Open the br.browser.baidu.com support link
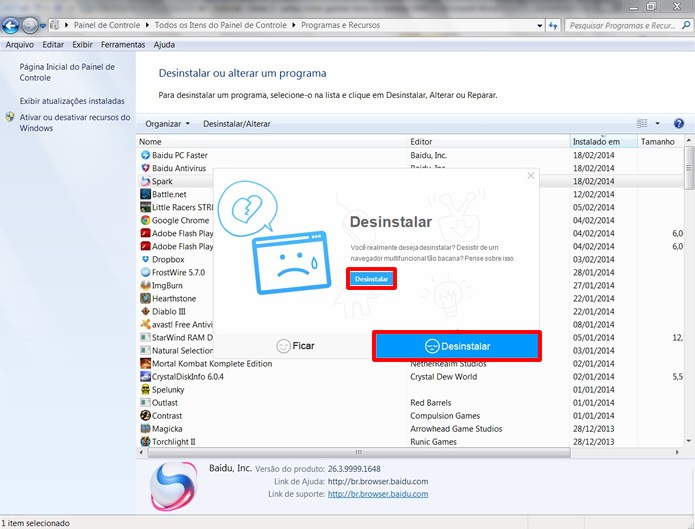The height and width of the screenshot is (529, 695). point(378,494)
